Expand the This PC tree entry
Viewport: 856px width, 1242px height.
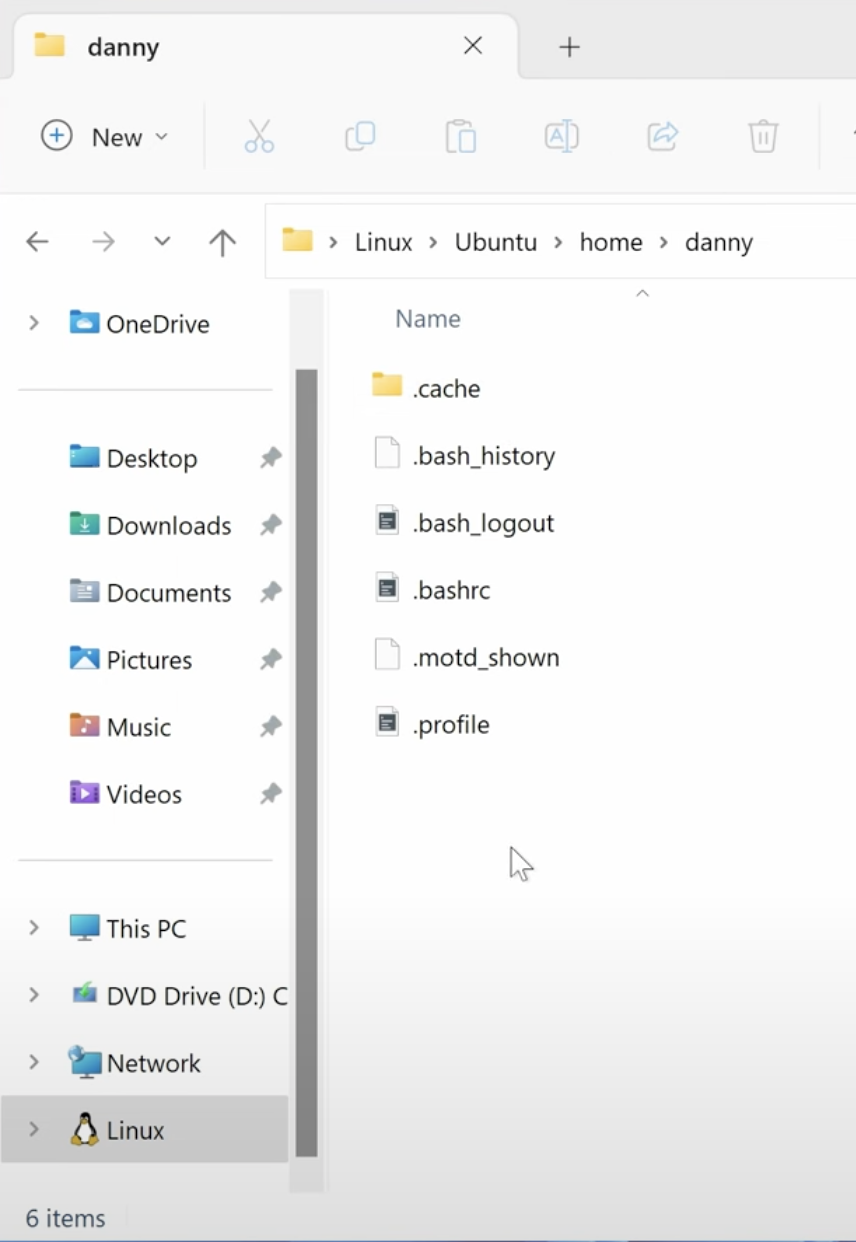[x=33, y=928]
